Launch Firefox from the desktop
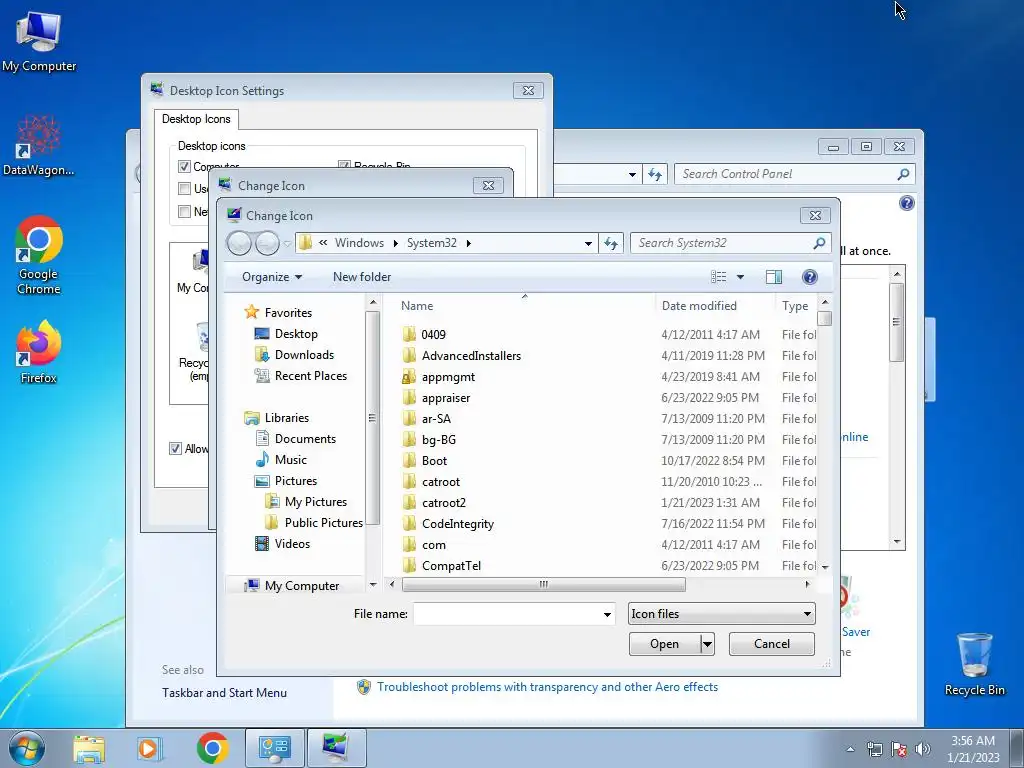1024x768 pixels. 39,351
